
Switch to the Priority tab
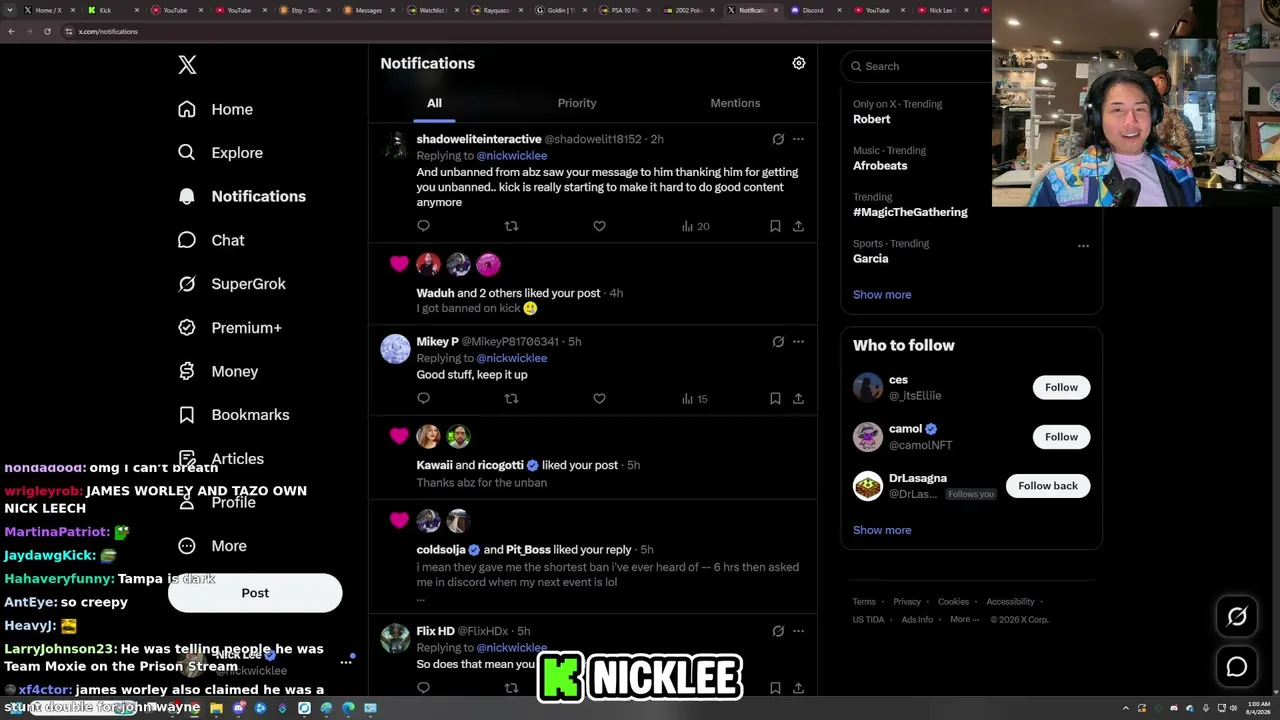(x=577, y=103)
